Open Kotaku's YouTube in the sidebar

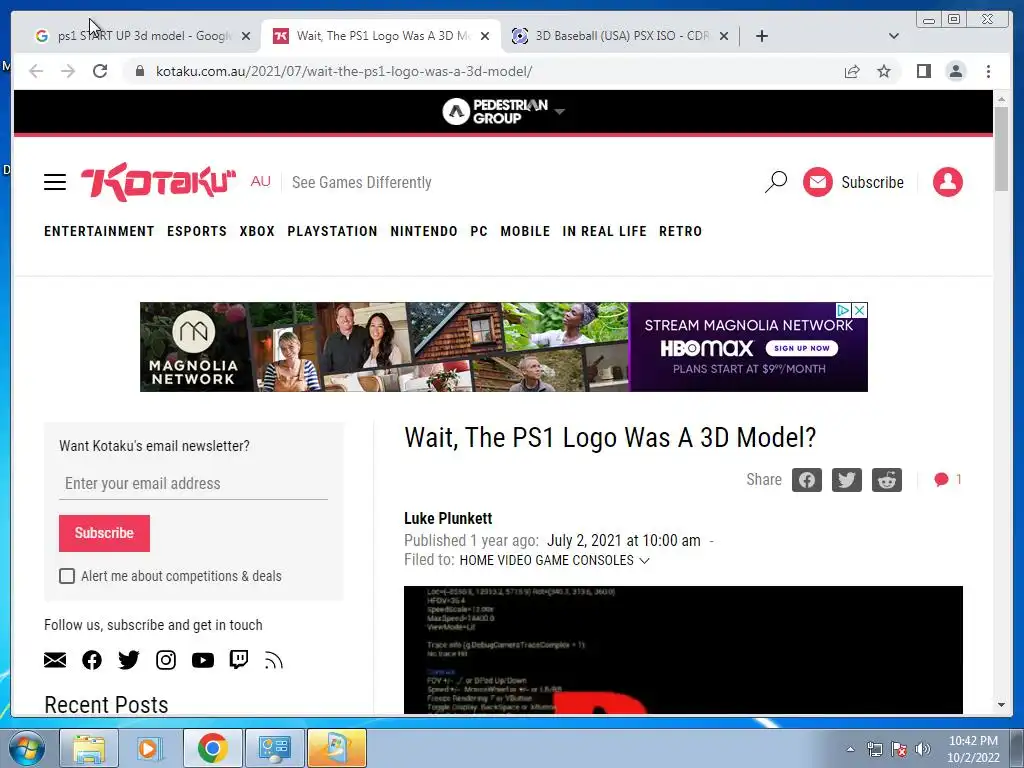(x=202, y=660)
